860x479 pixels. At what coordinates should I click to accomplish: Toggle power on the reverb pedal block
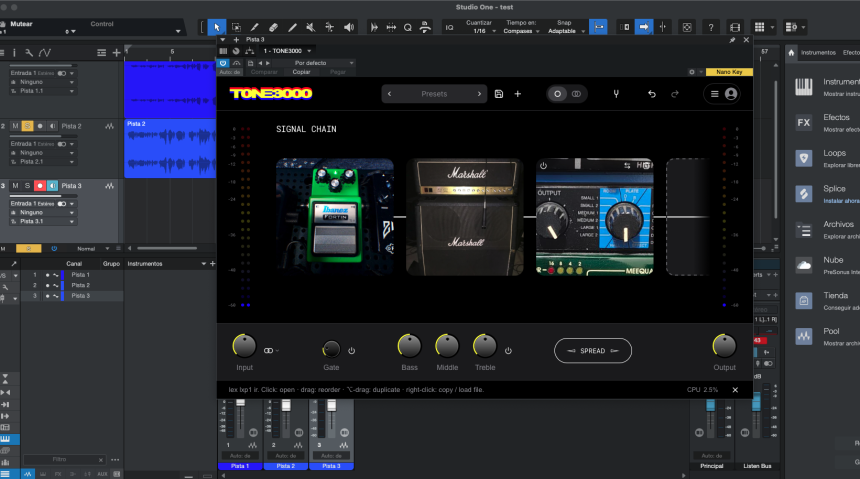tap(543, 166)
